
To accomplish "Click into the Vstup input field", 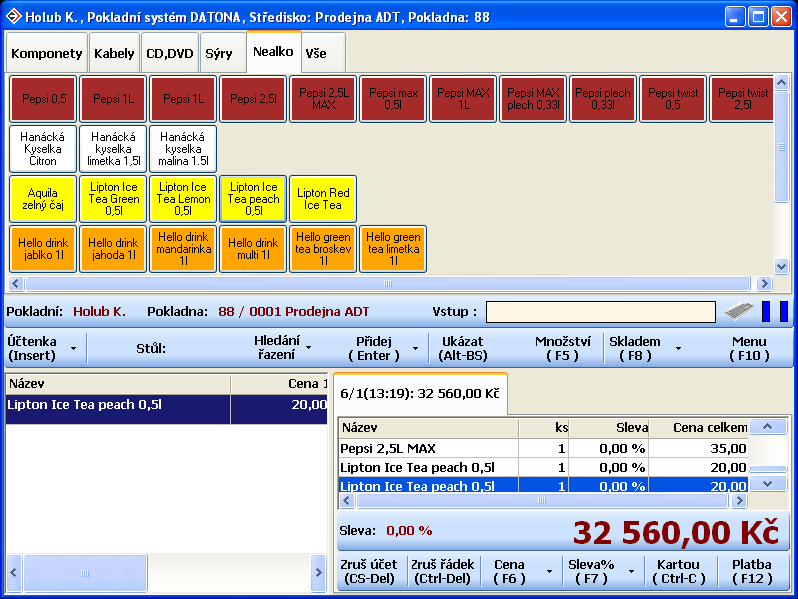I will pyautogui.click(x=601, y=311).
